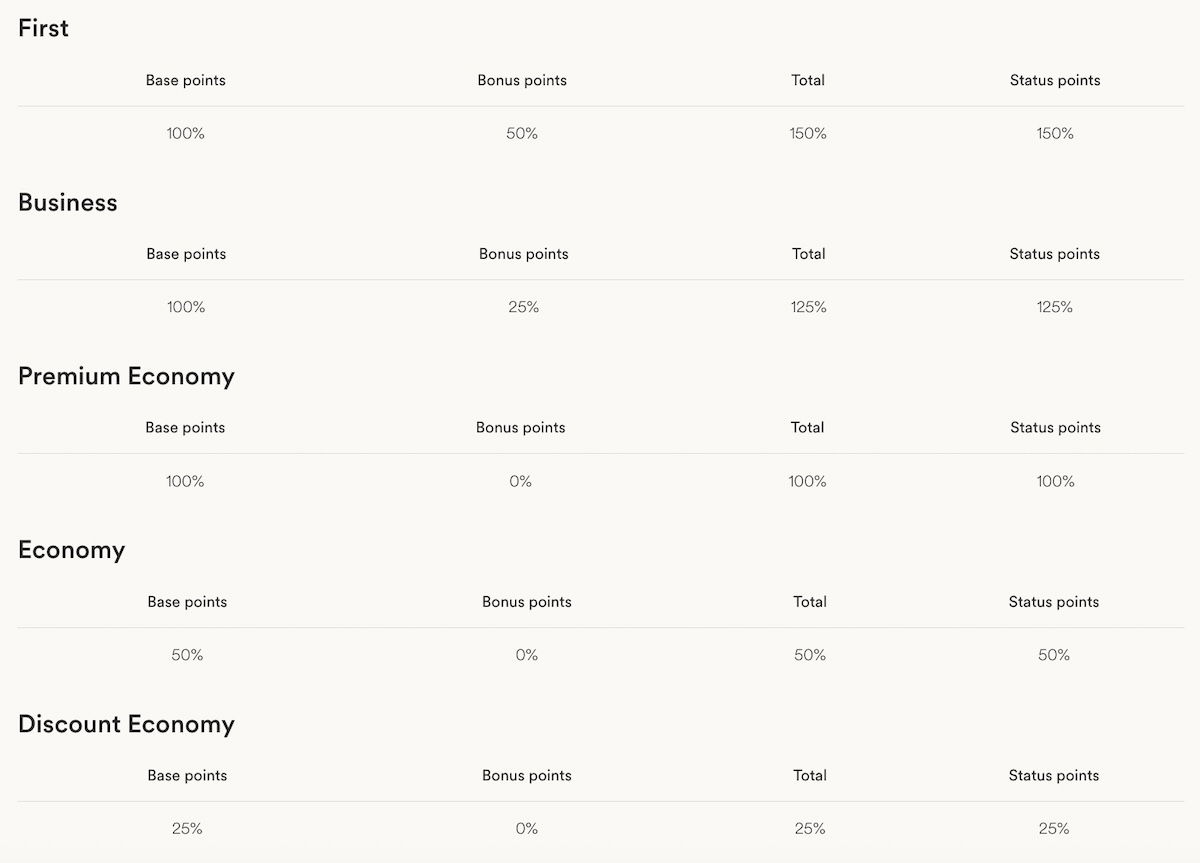Click the 125% status points in Business
The height and width of the screenshot is (863, 1200).
[1055, 307]
